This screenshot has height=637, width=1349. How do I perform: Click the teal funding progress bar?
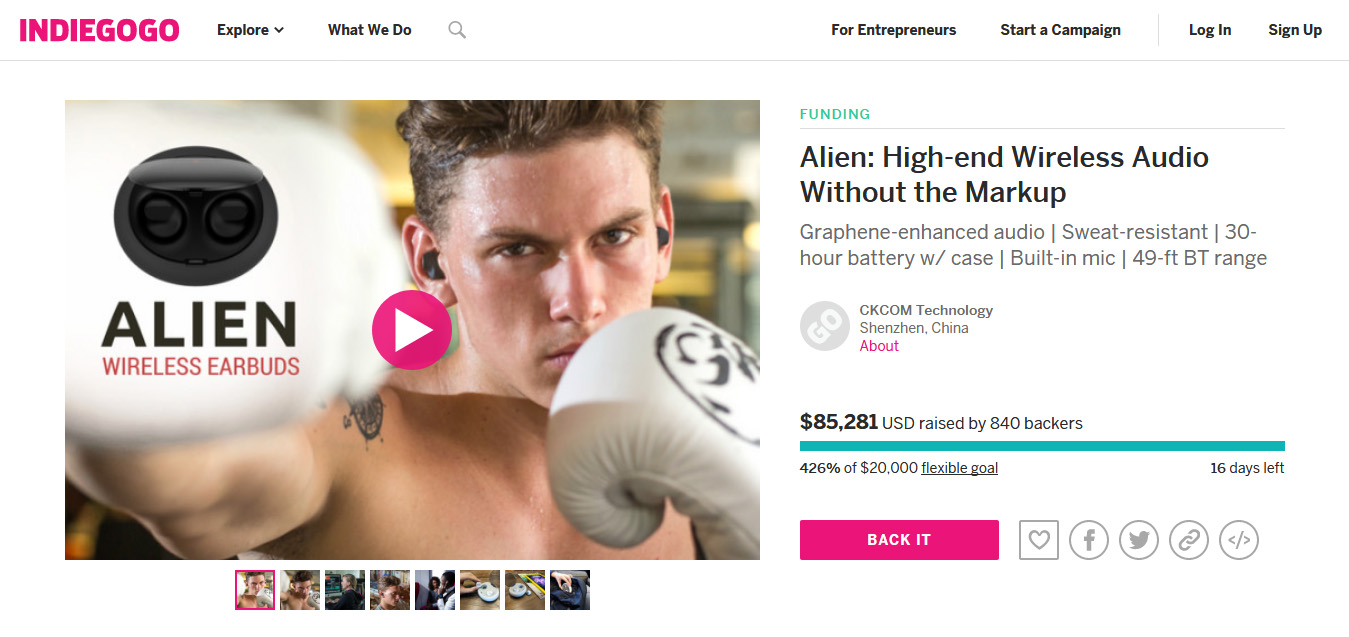point(1042,446)
